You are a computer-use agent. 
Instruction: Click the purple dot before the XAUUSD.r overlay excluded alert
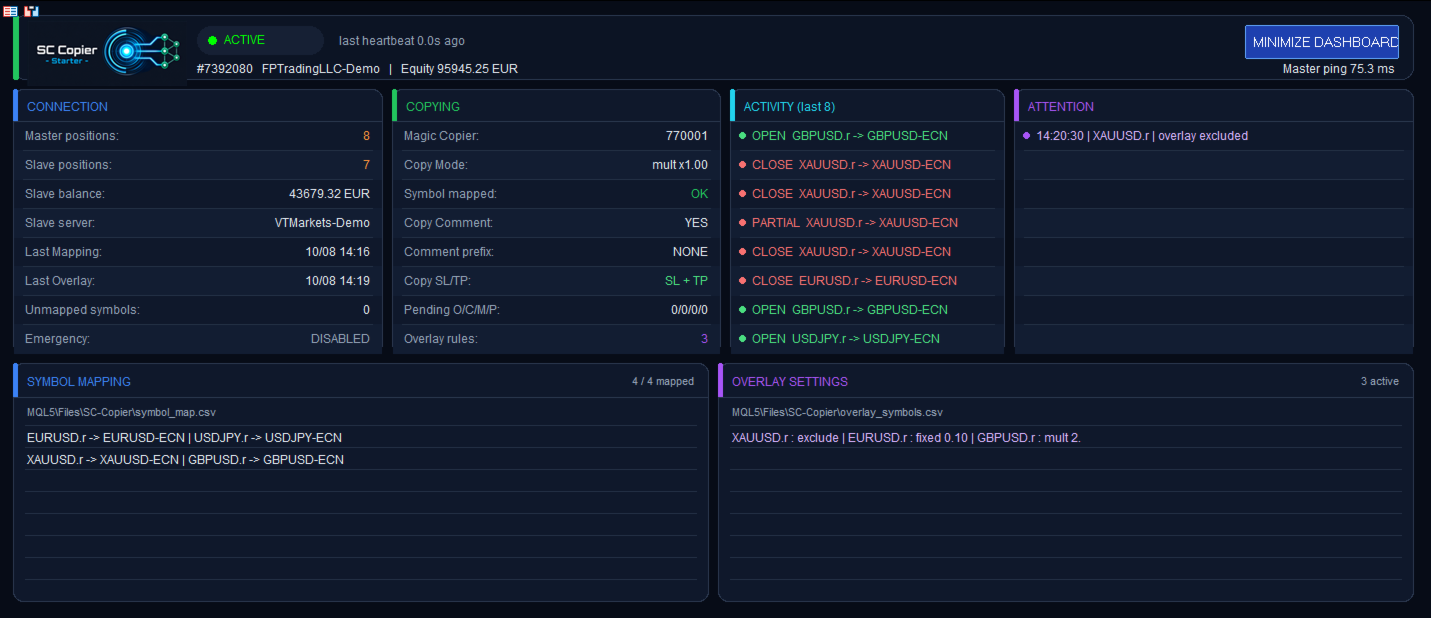tap(1026, 136)
